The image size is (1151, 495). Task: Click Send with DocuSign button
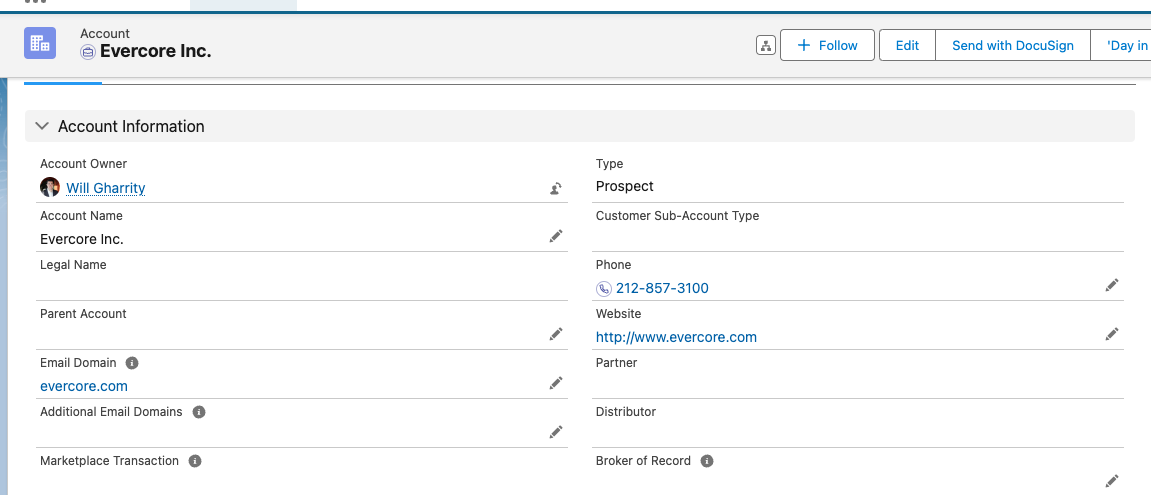tap(1013, 46)
